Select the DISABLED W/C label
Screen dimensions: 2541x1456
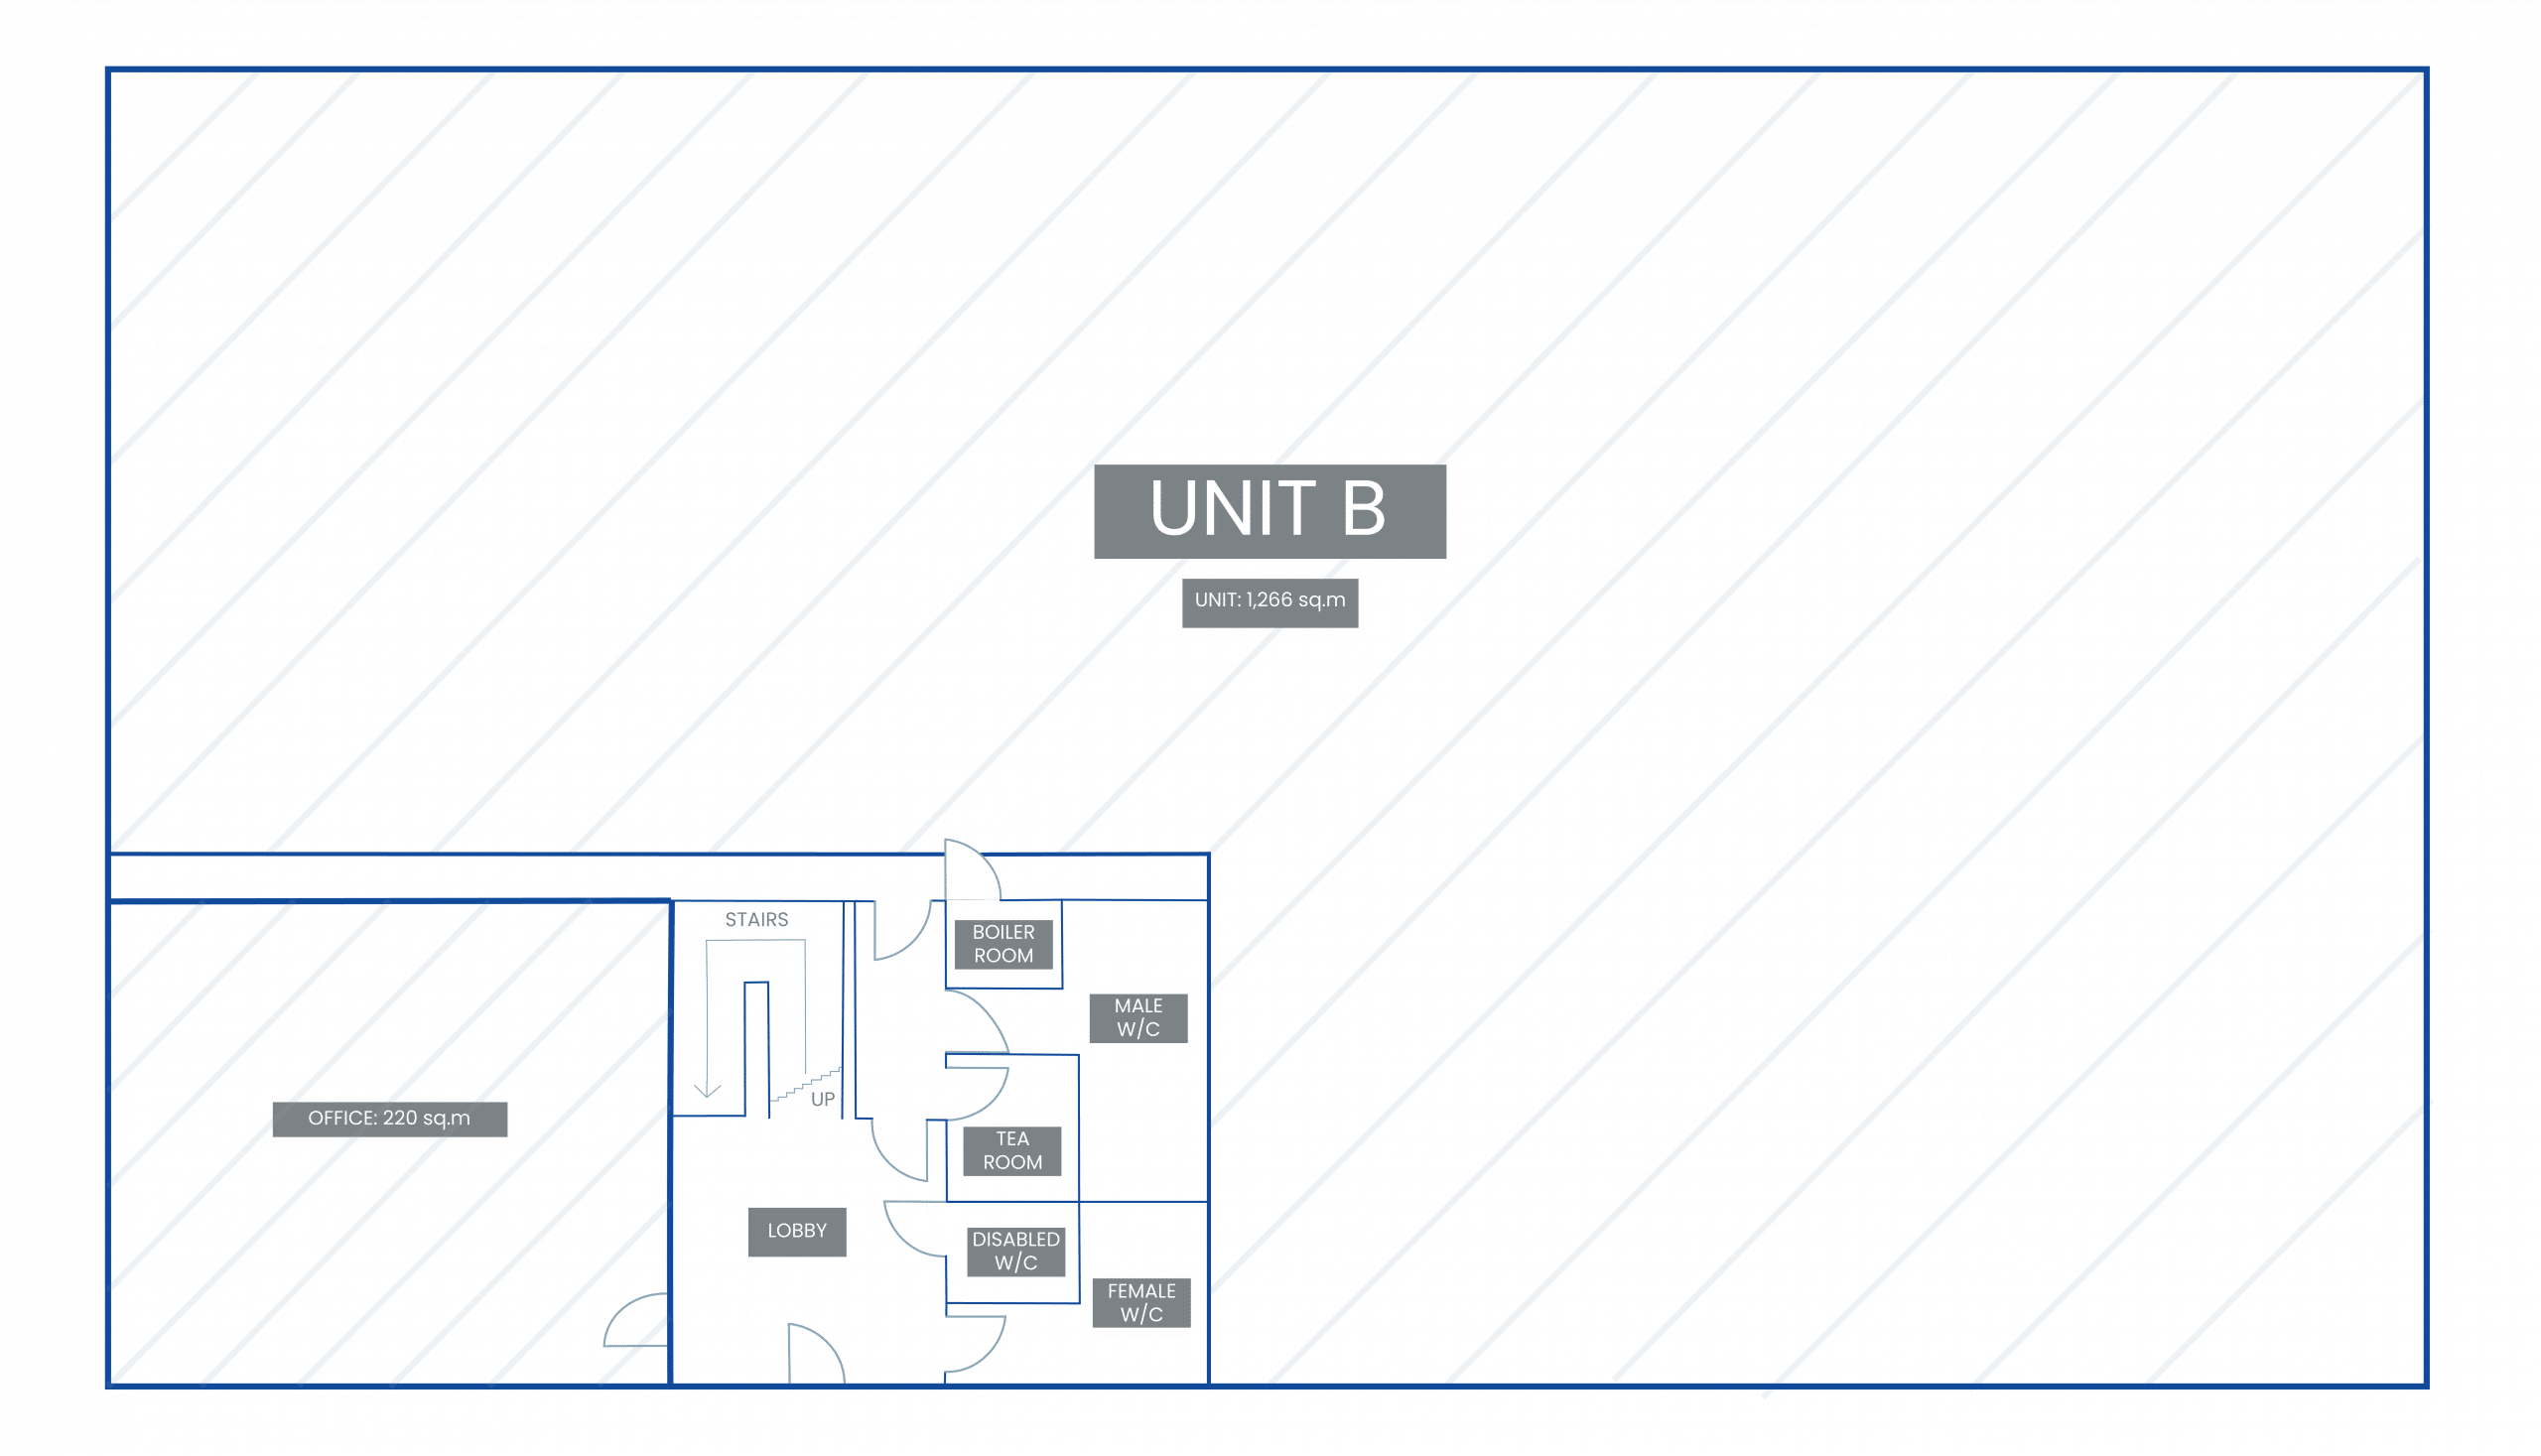(x=1016, y=1252)
